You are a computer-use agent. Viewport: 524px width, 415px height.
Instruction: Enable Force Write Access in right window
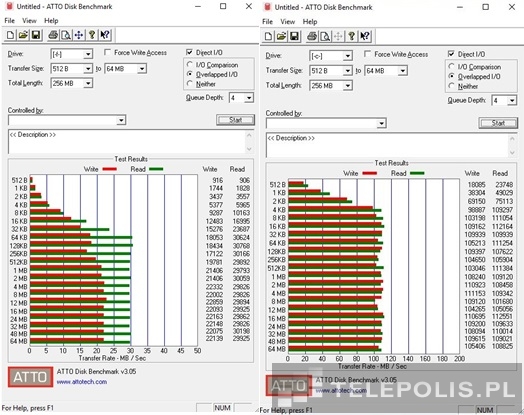(367, 54)
